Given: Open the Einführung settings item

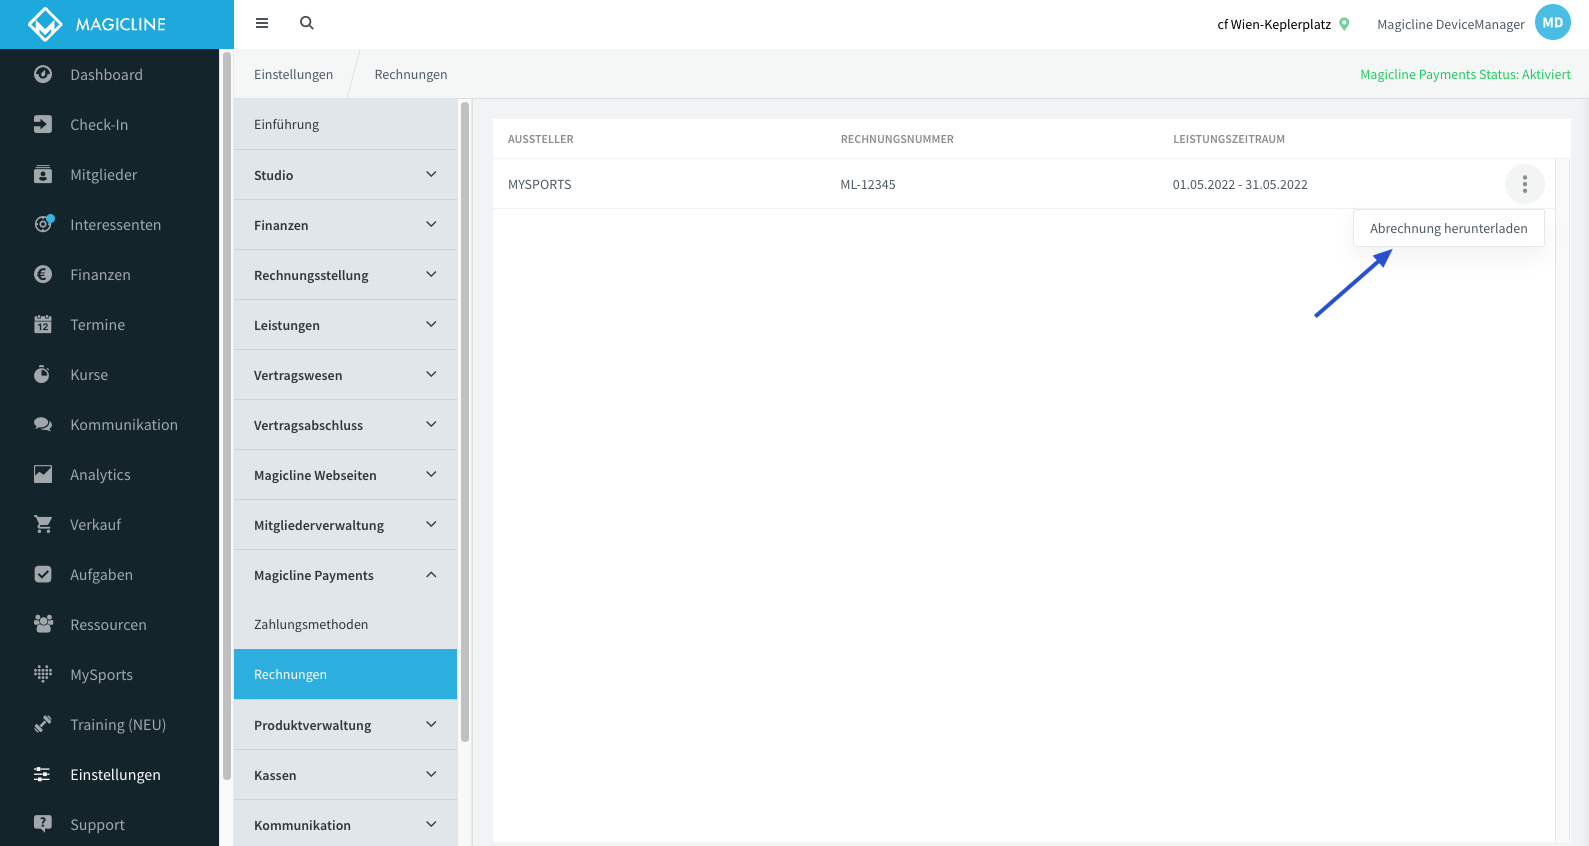Looking at the screenshot, I should pos(345,125).
